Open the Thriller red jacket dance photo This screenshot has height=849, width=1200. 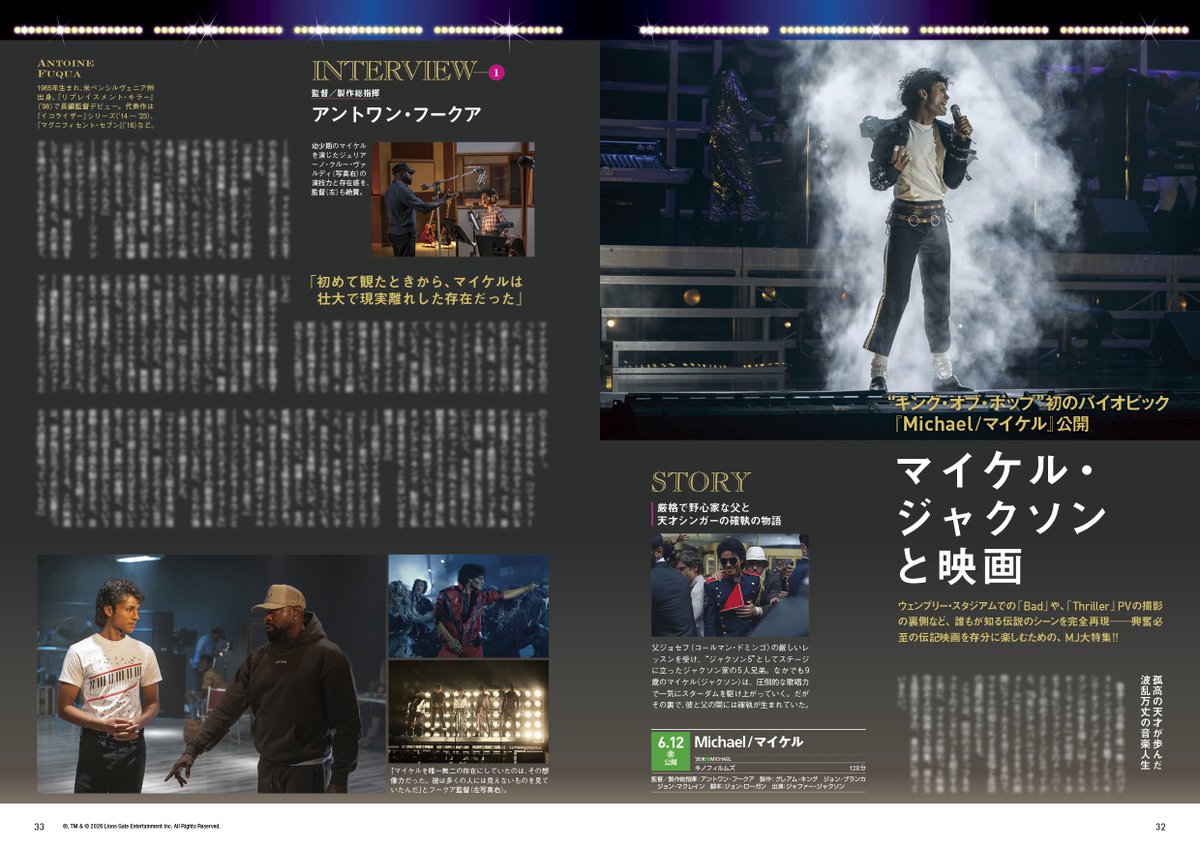tap(468, 606)
